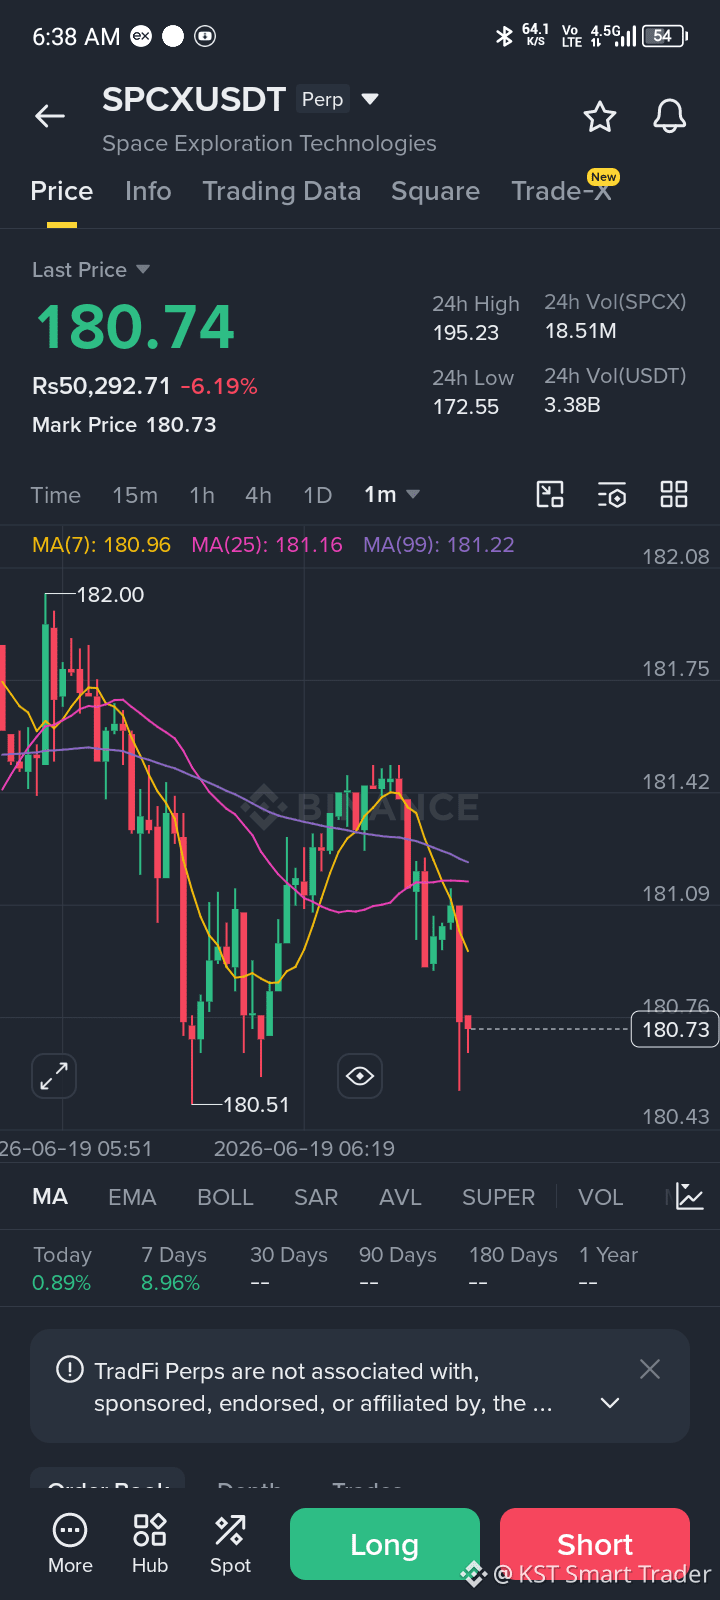Open the indicator chart settings icon
Image resolution: width=720 pixels, height=1600 pixels.
click(690, 1196)
